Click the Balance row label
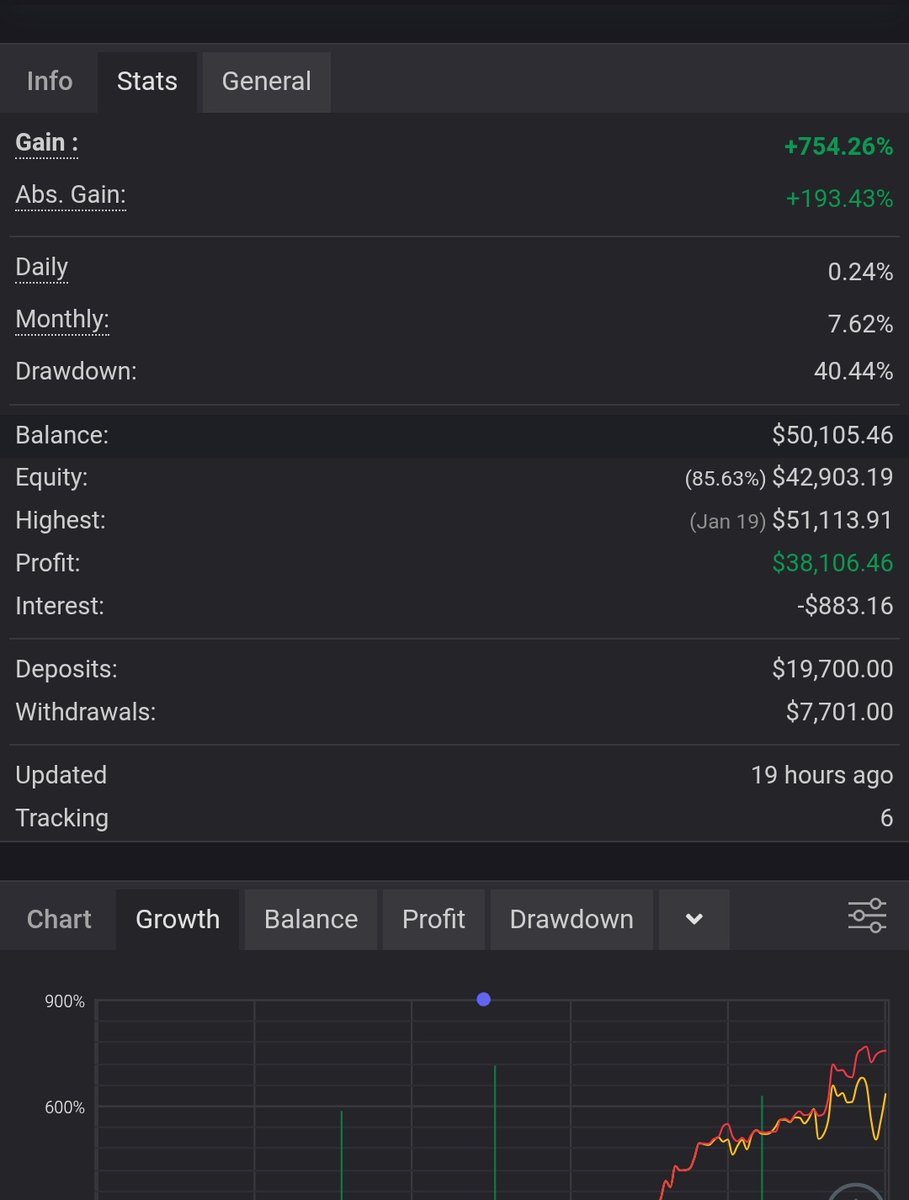This screenshot has height=1200, width=909. pyautogui.click(x=62, y=435)
